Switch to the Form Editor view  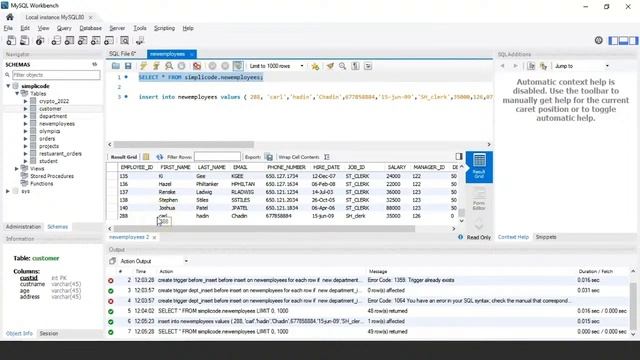click(479, 199)
